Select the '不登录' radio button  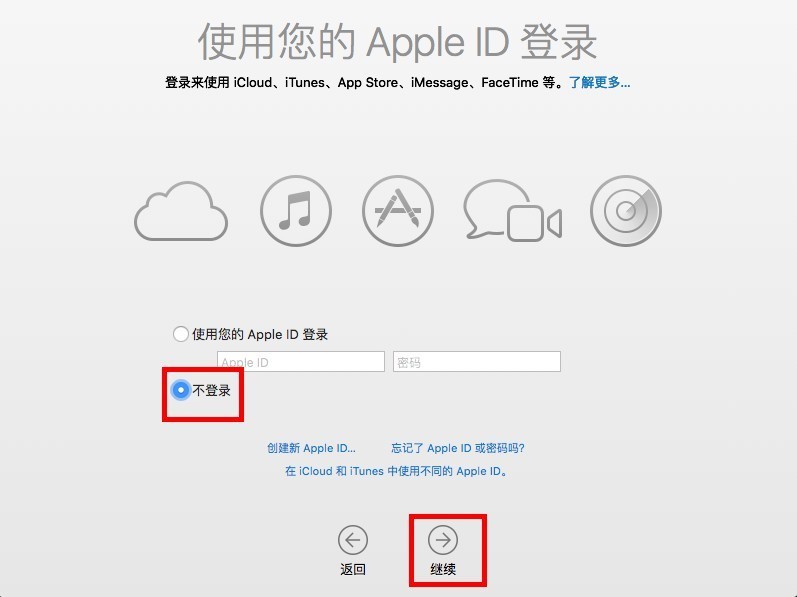180,390
